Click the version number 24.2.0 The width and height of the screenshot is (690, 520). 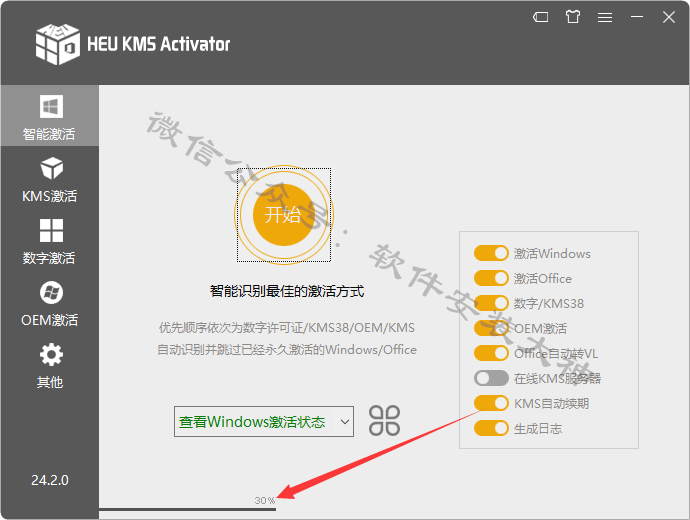[50, 480]
